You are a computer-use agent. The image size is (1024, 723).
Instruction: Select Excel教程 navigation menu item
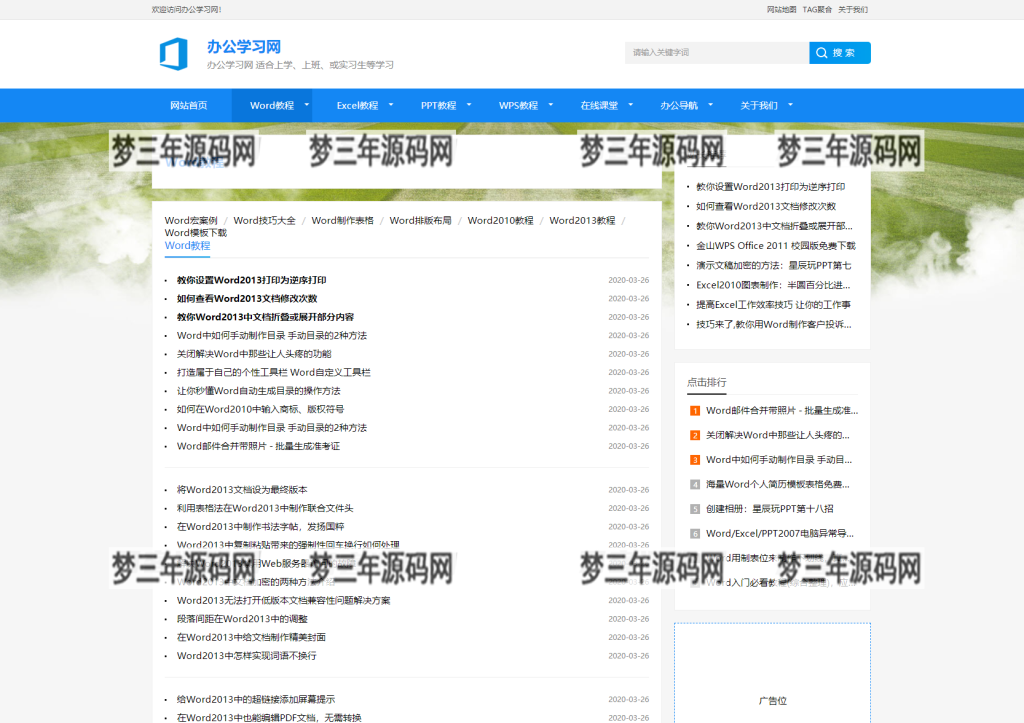pos(357,105)
